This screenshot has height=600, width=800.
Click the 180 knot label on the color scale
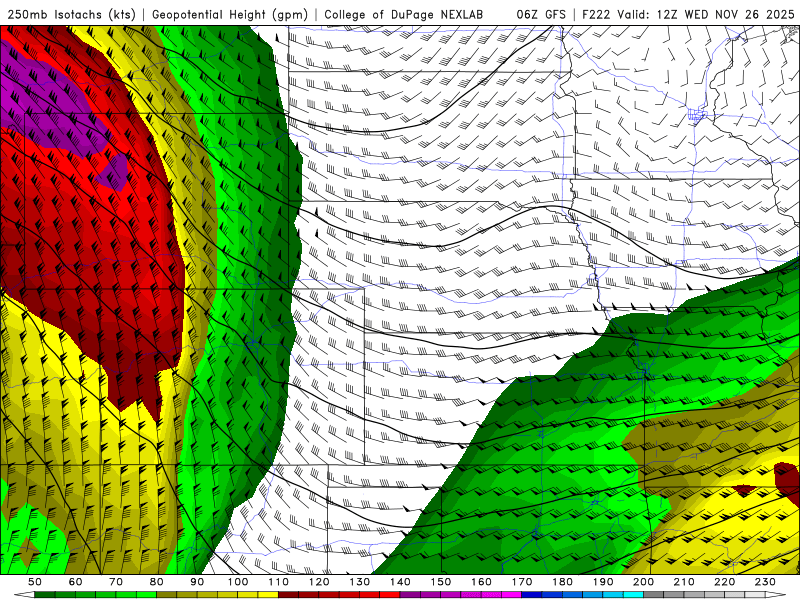562,582
